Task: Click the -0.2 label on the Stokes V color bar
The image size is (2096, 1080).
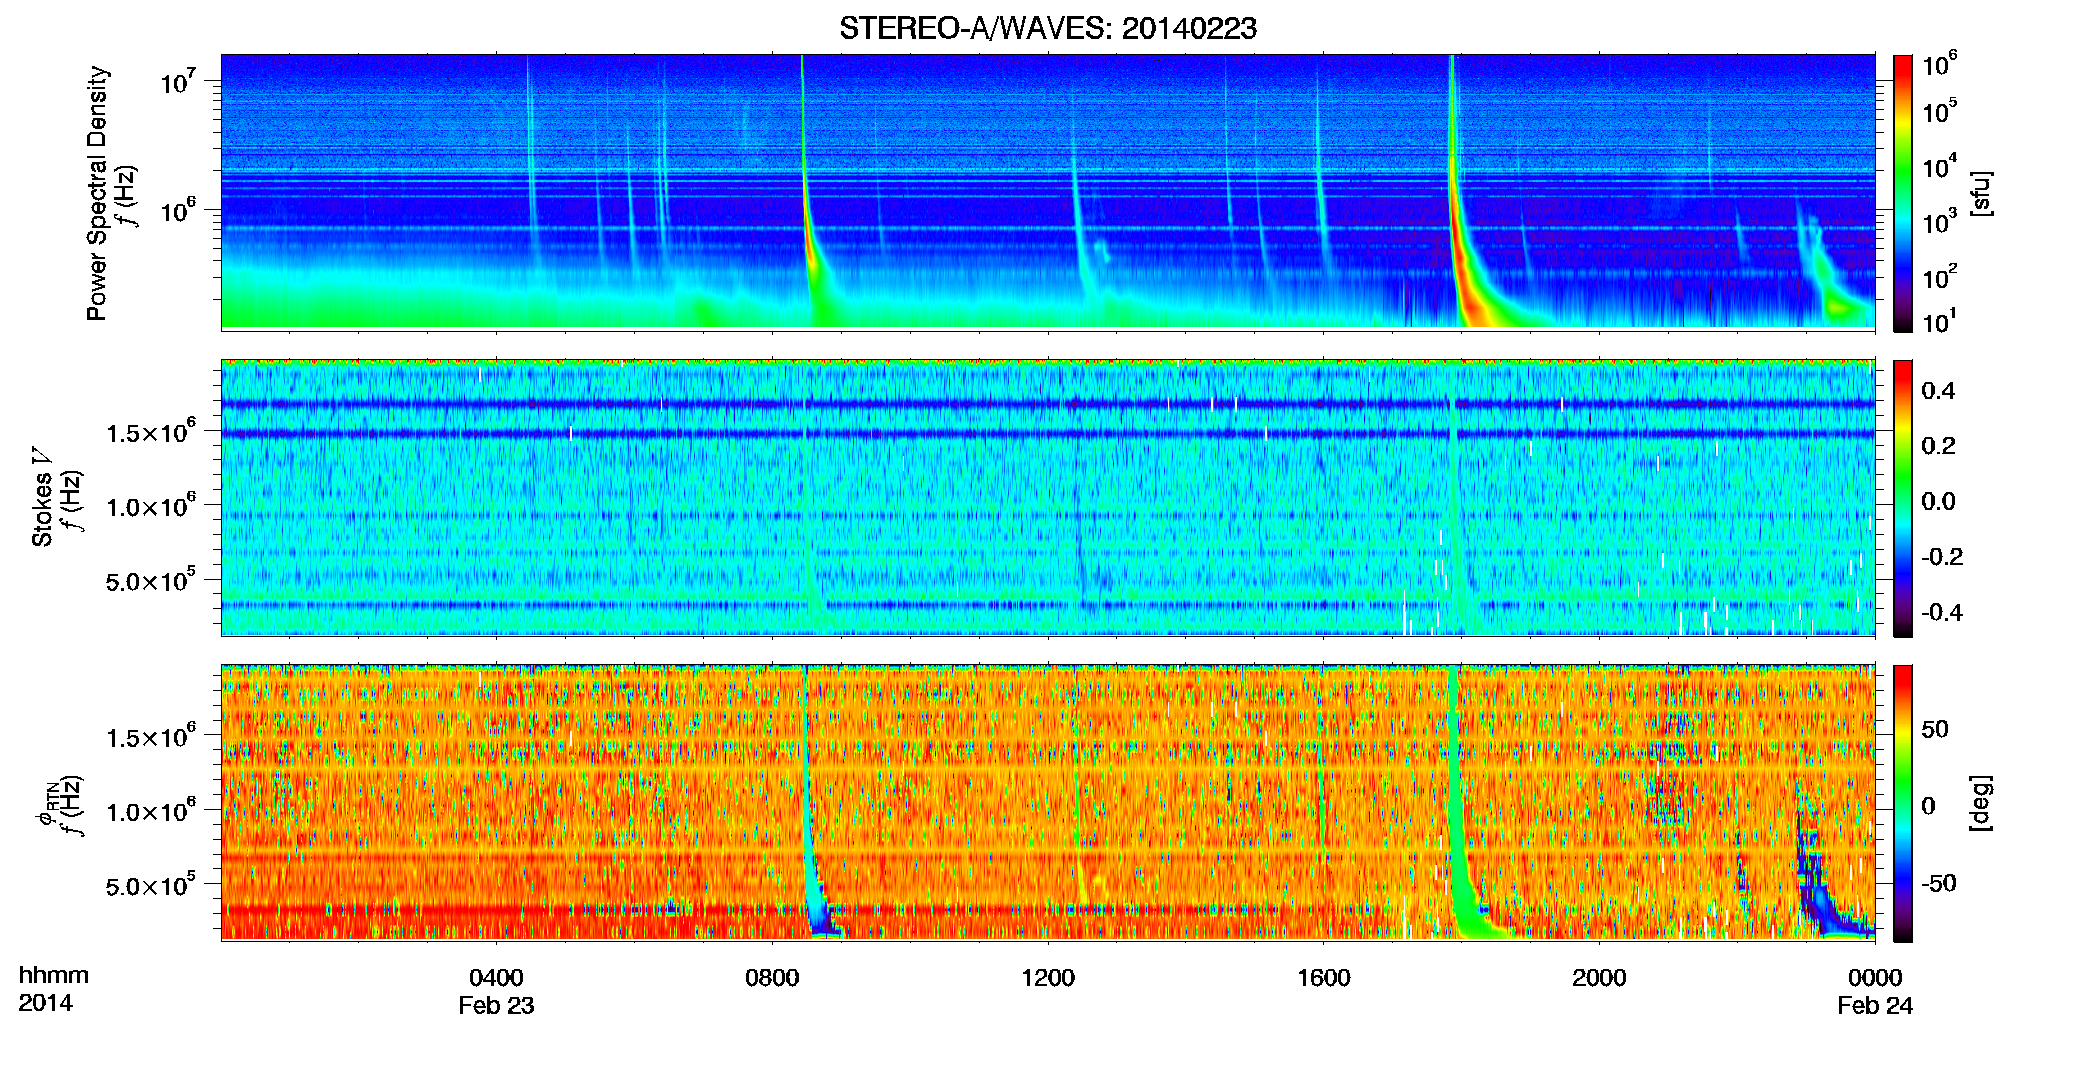Action: 1941,557
